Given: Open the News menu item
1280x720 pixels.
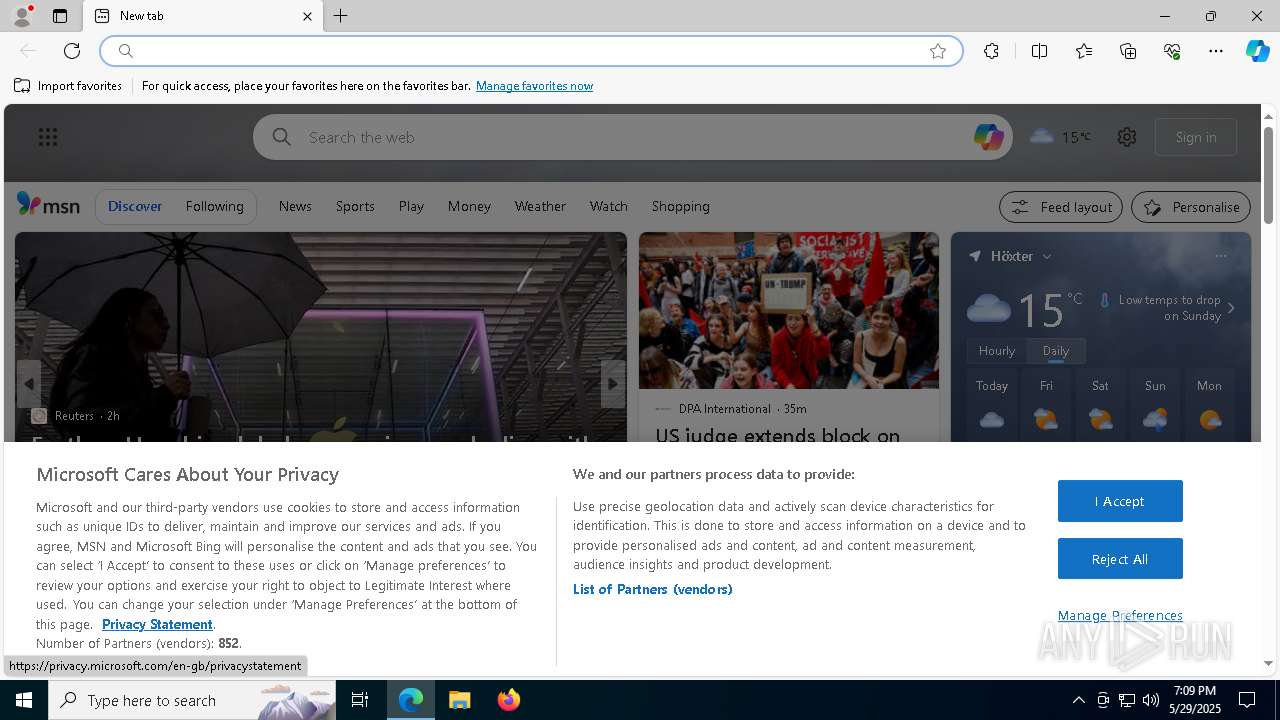Looking at the screenshot, I should click(x=295, y=206).
